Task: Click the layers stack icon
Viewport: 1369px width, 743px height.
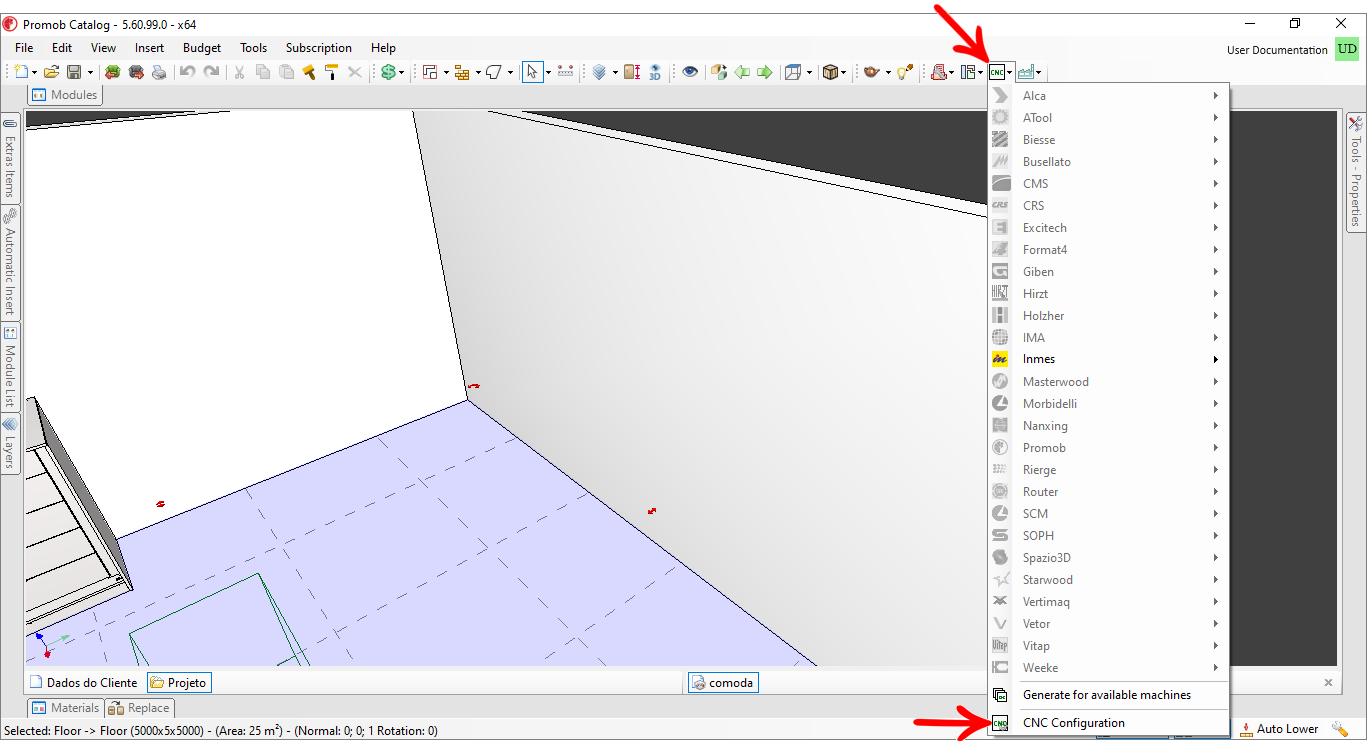Action: click(599, 72)
